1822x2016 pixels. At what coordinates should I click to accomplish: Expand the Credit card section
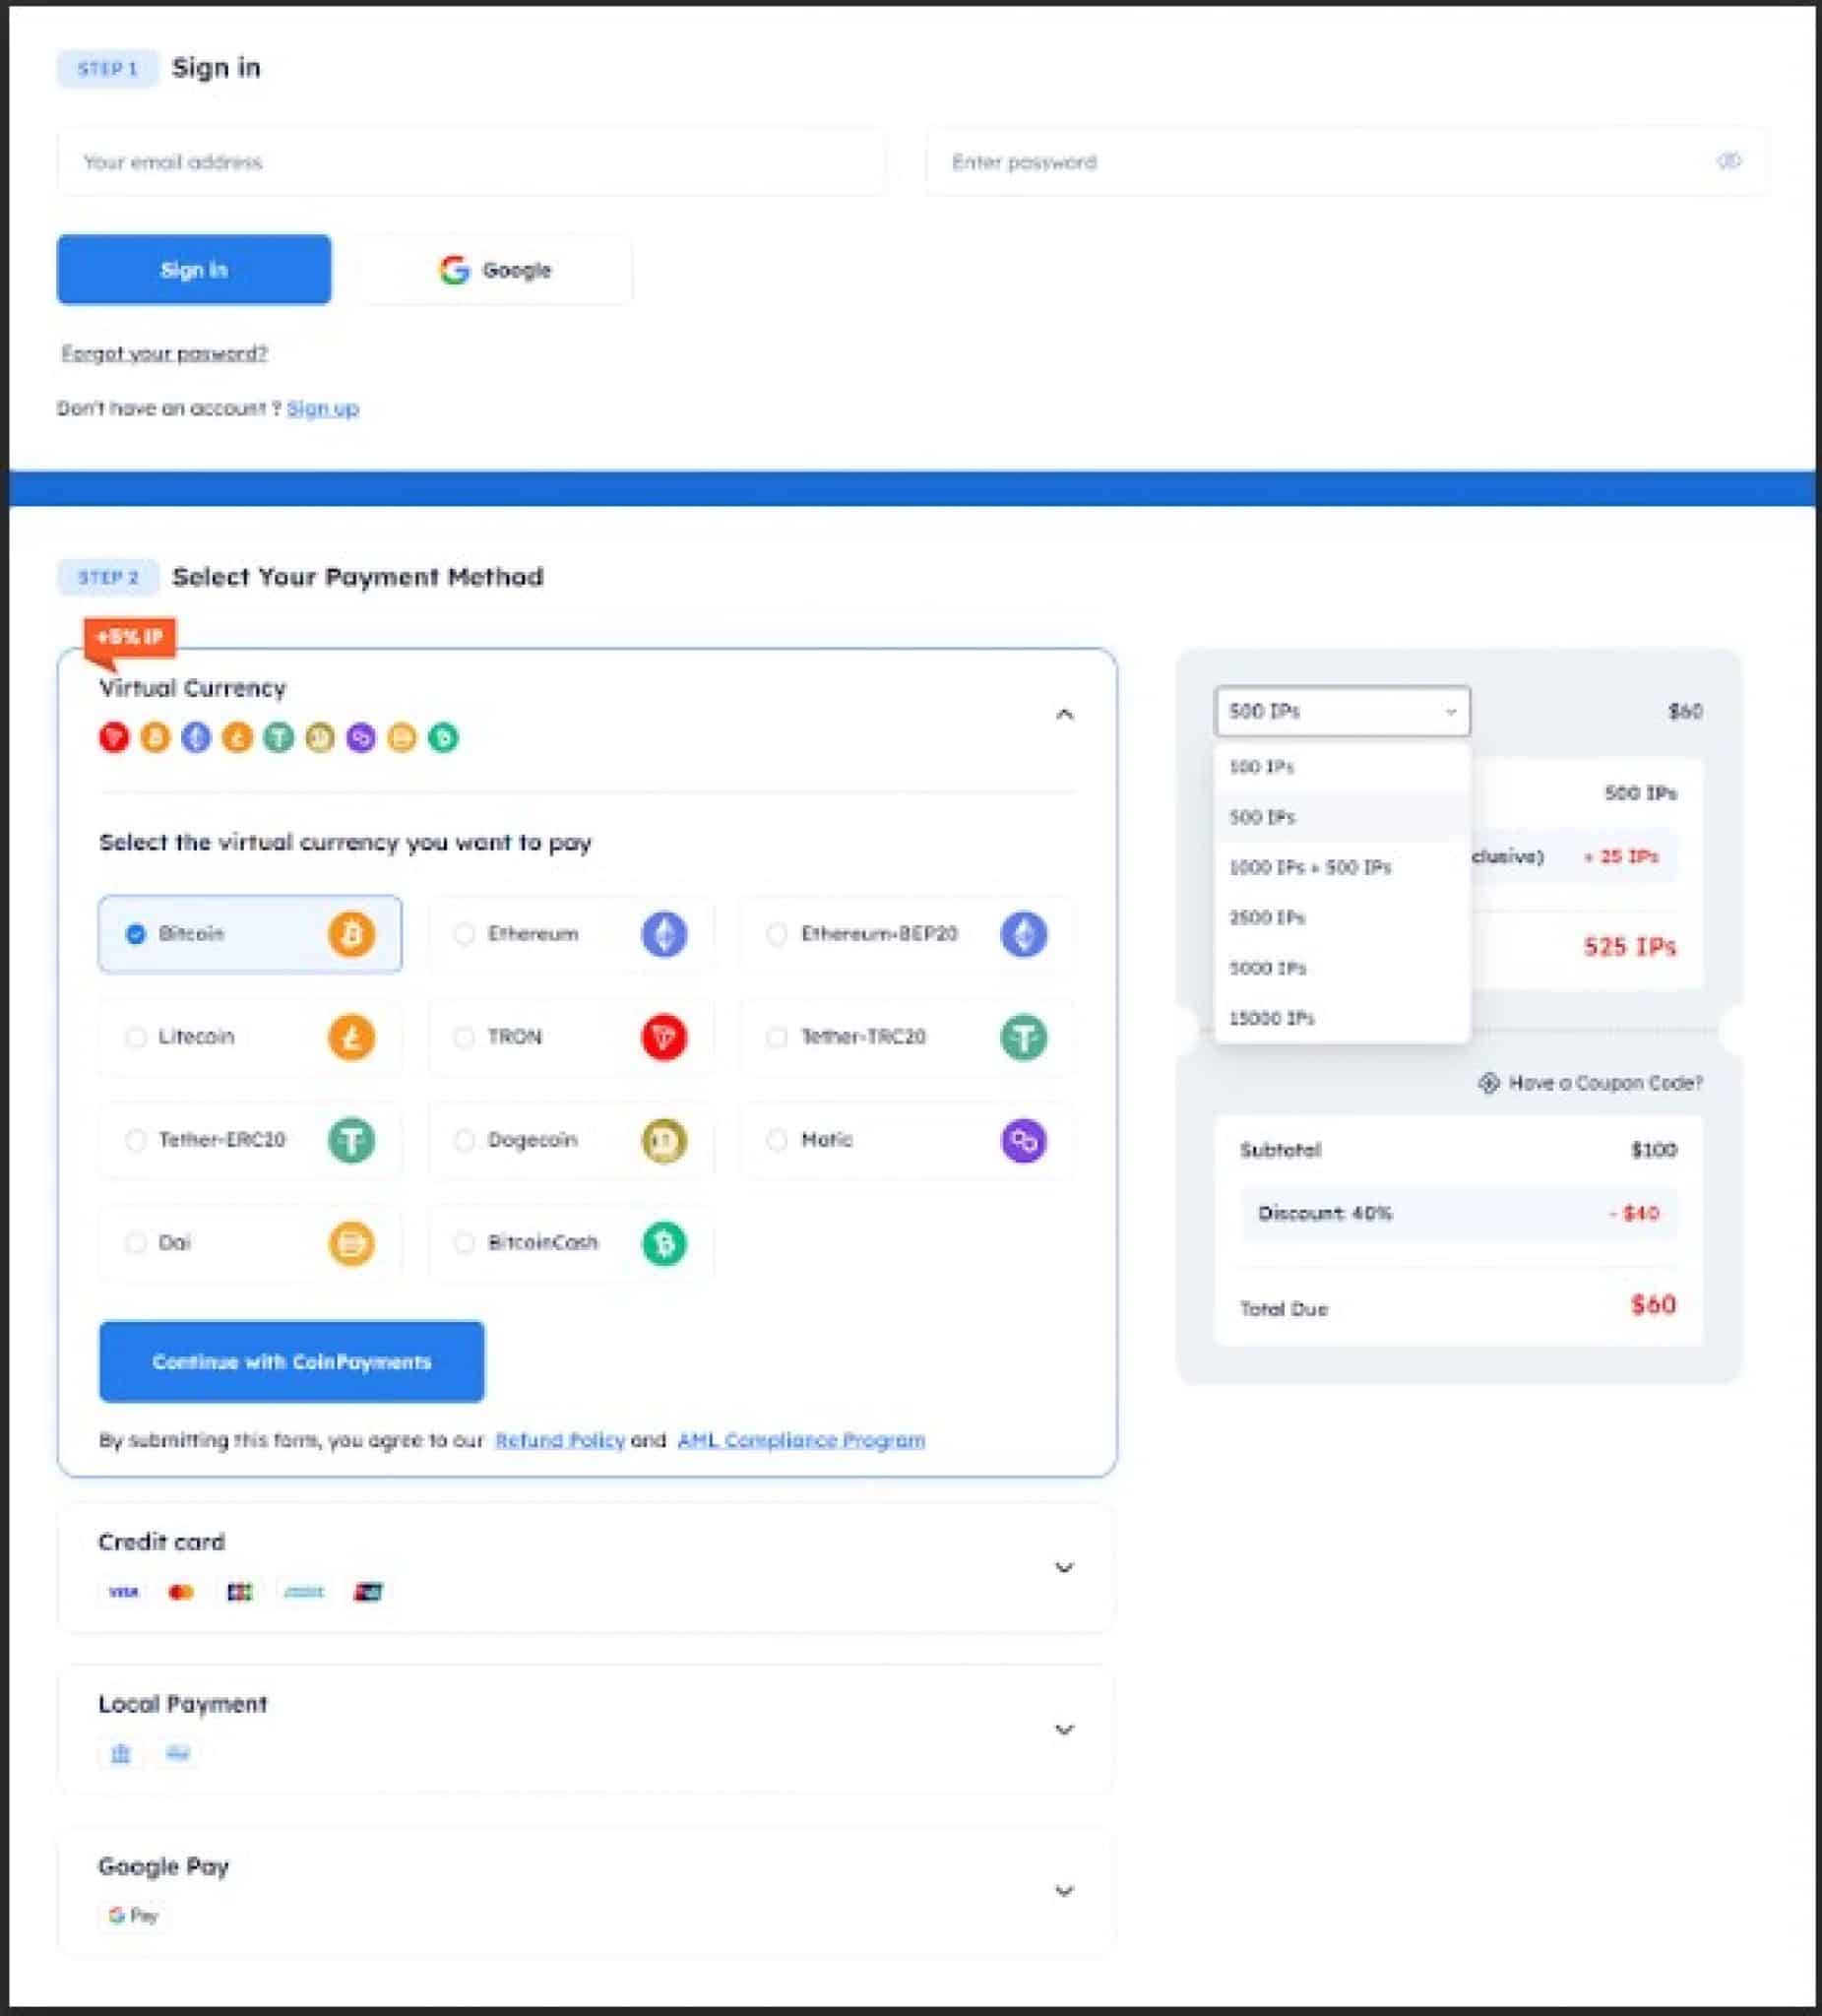(x=1065, y=1567)
